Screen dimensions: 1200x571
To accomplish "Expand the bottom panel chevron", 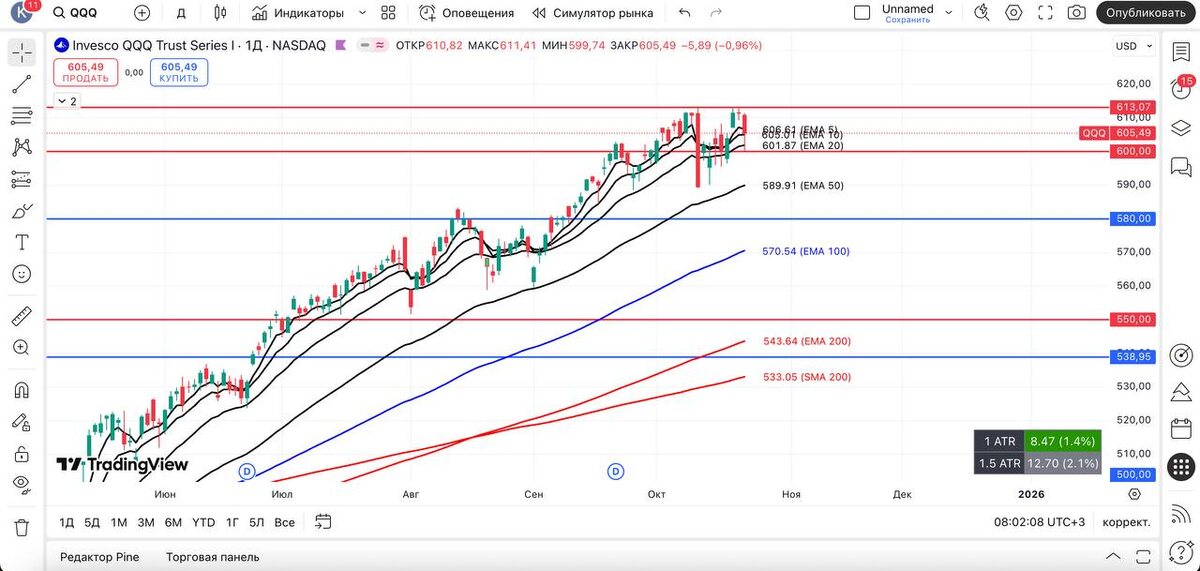I will 1113,556.
